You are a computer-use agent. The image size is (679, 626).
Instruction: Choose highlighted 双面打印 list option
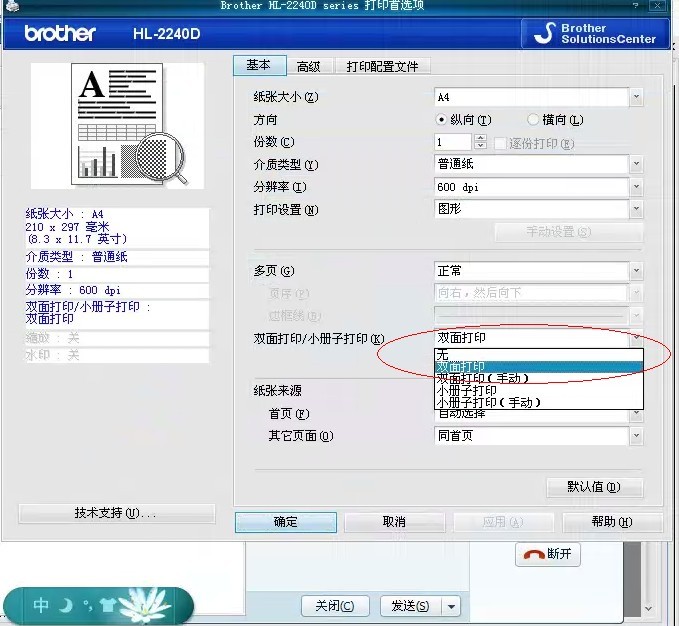pyautogui.click(x=539, y=367)
